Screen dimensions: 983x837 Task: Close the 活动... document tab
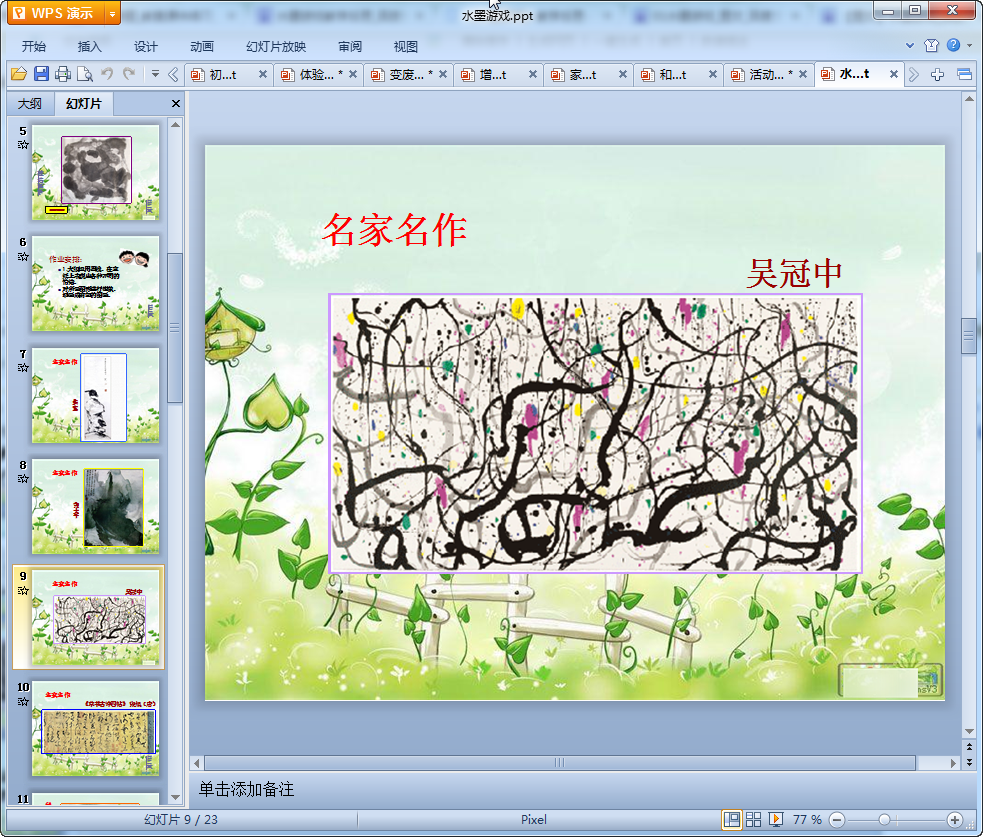[803, 75]
